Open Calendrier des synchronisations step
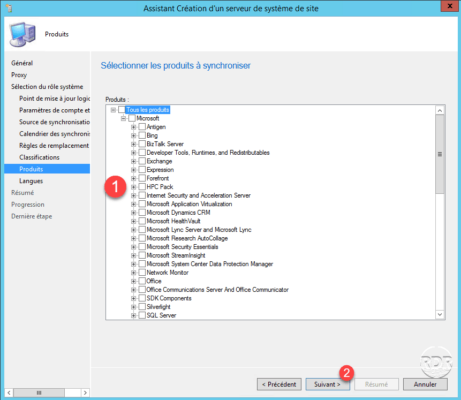The image size is (461, 400). [x=55, y=134]
